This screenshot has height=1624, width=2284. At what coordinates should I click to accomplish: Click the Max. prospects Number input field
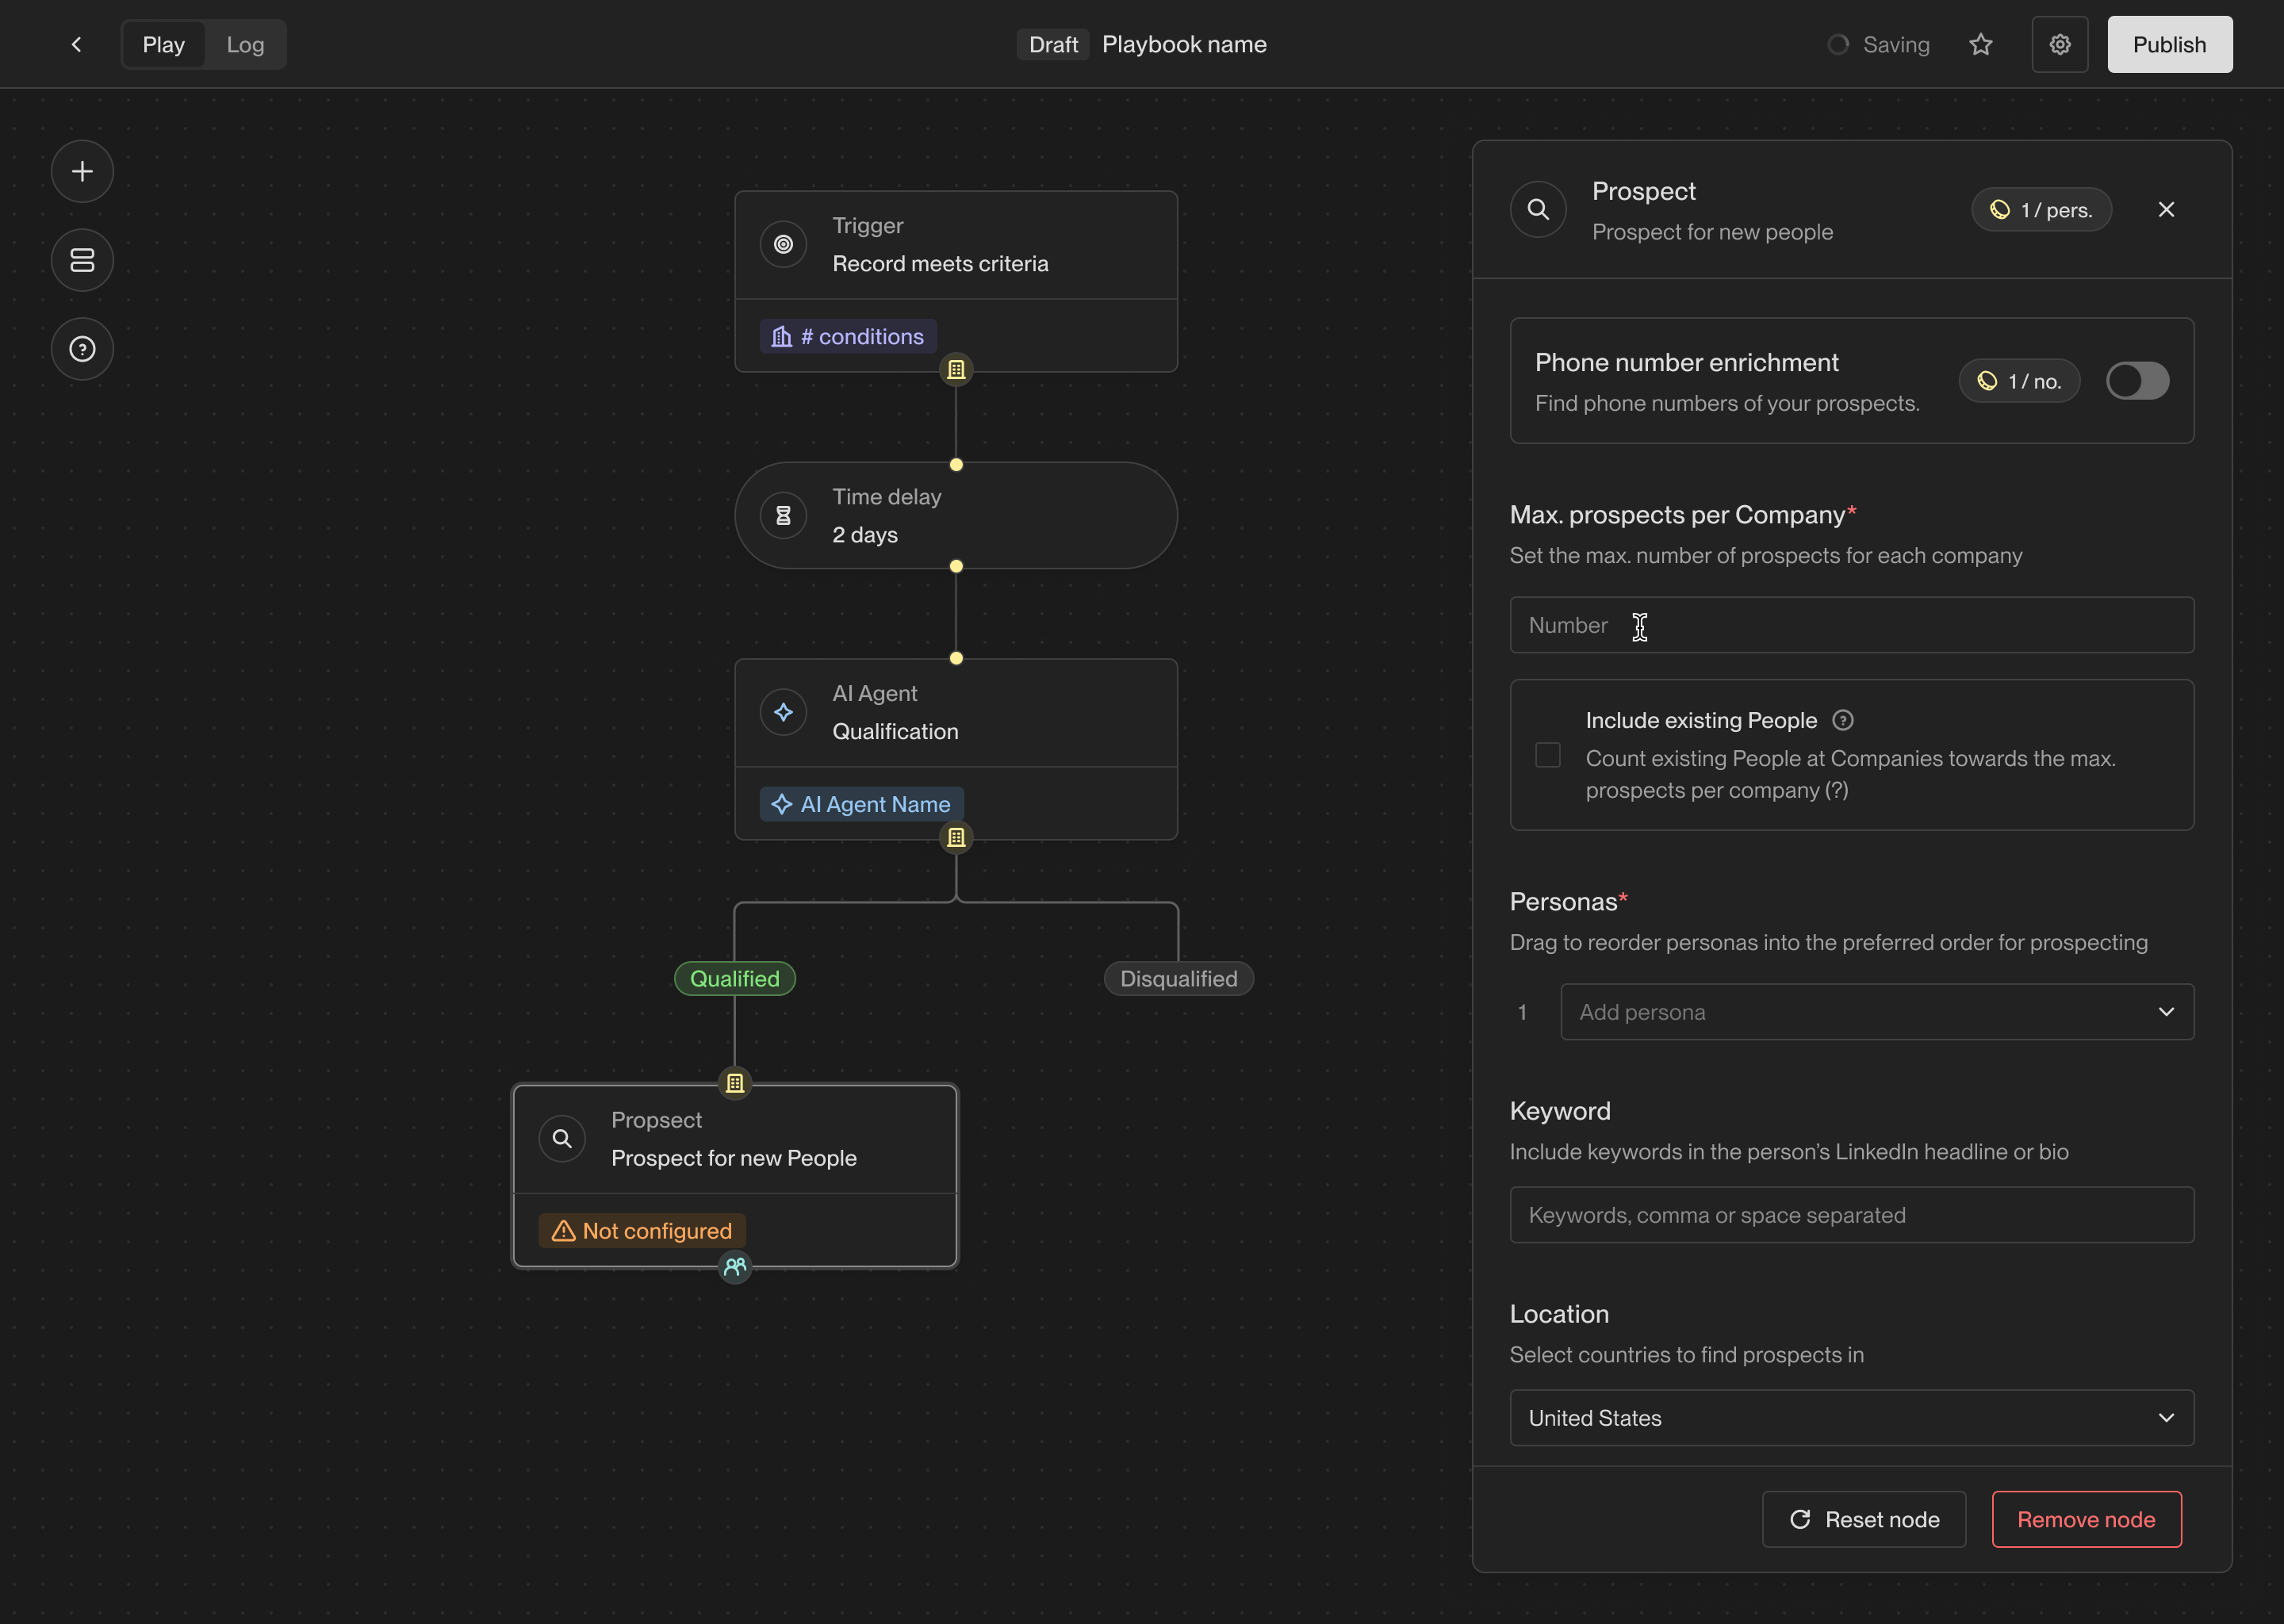[x=1851, y=626]
